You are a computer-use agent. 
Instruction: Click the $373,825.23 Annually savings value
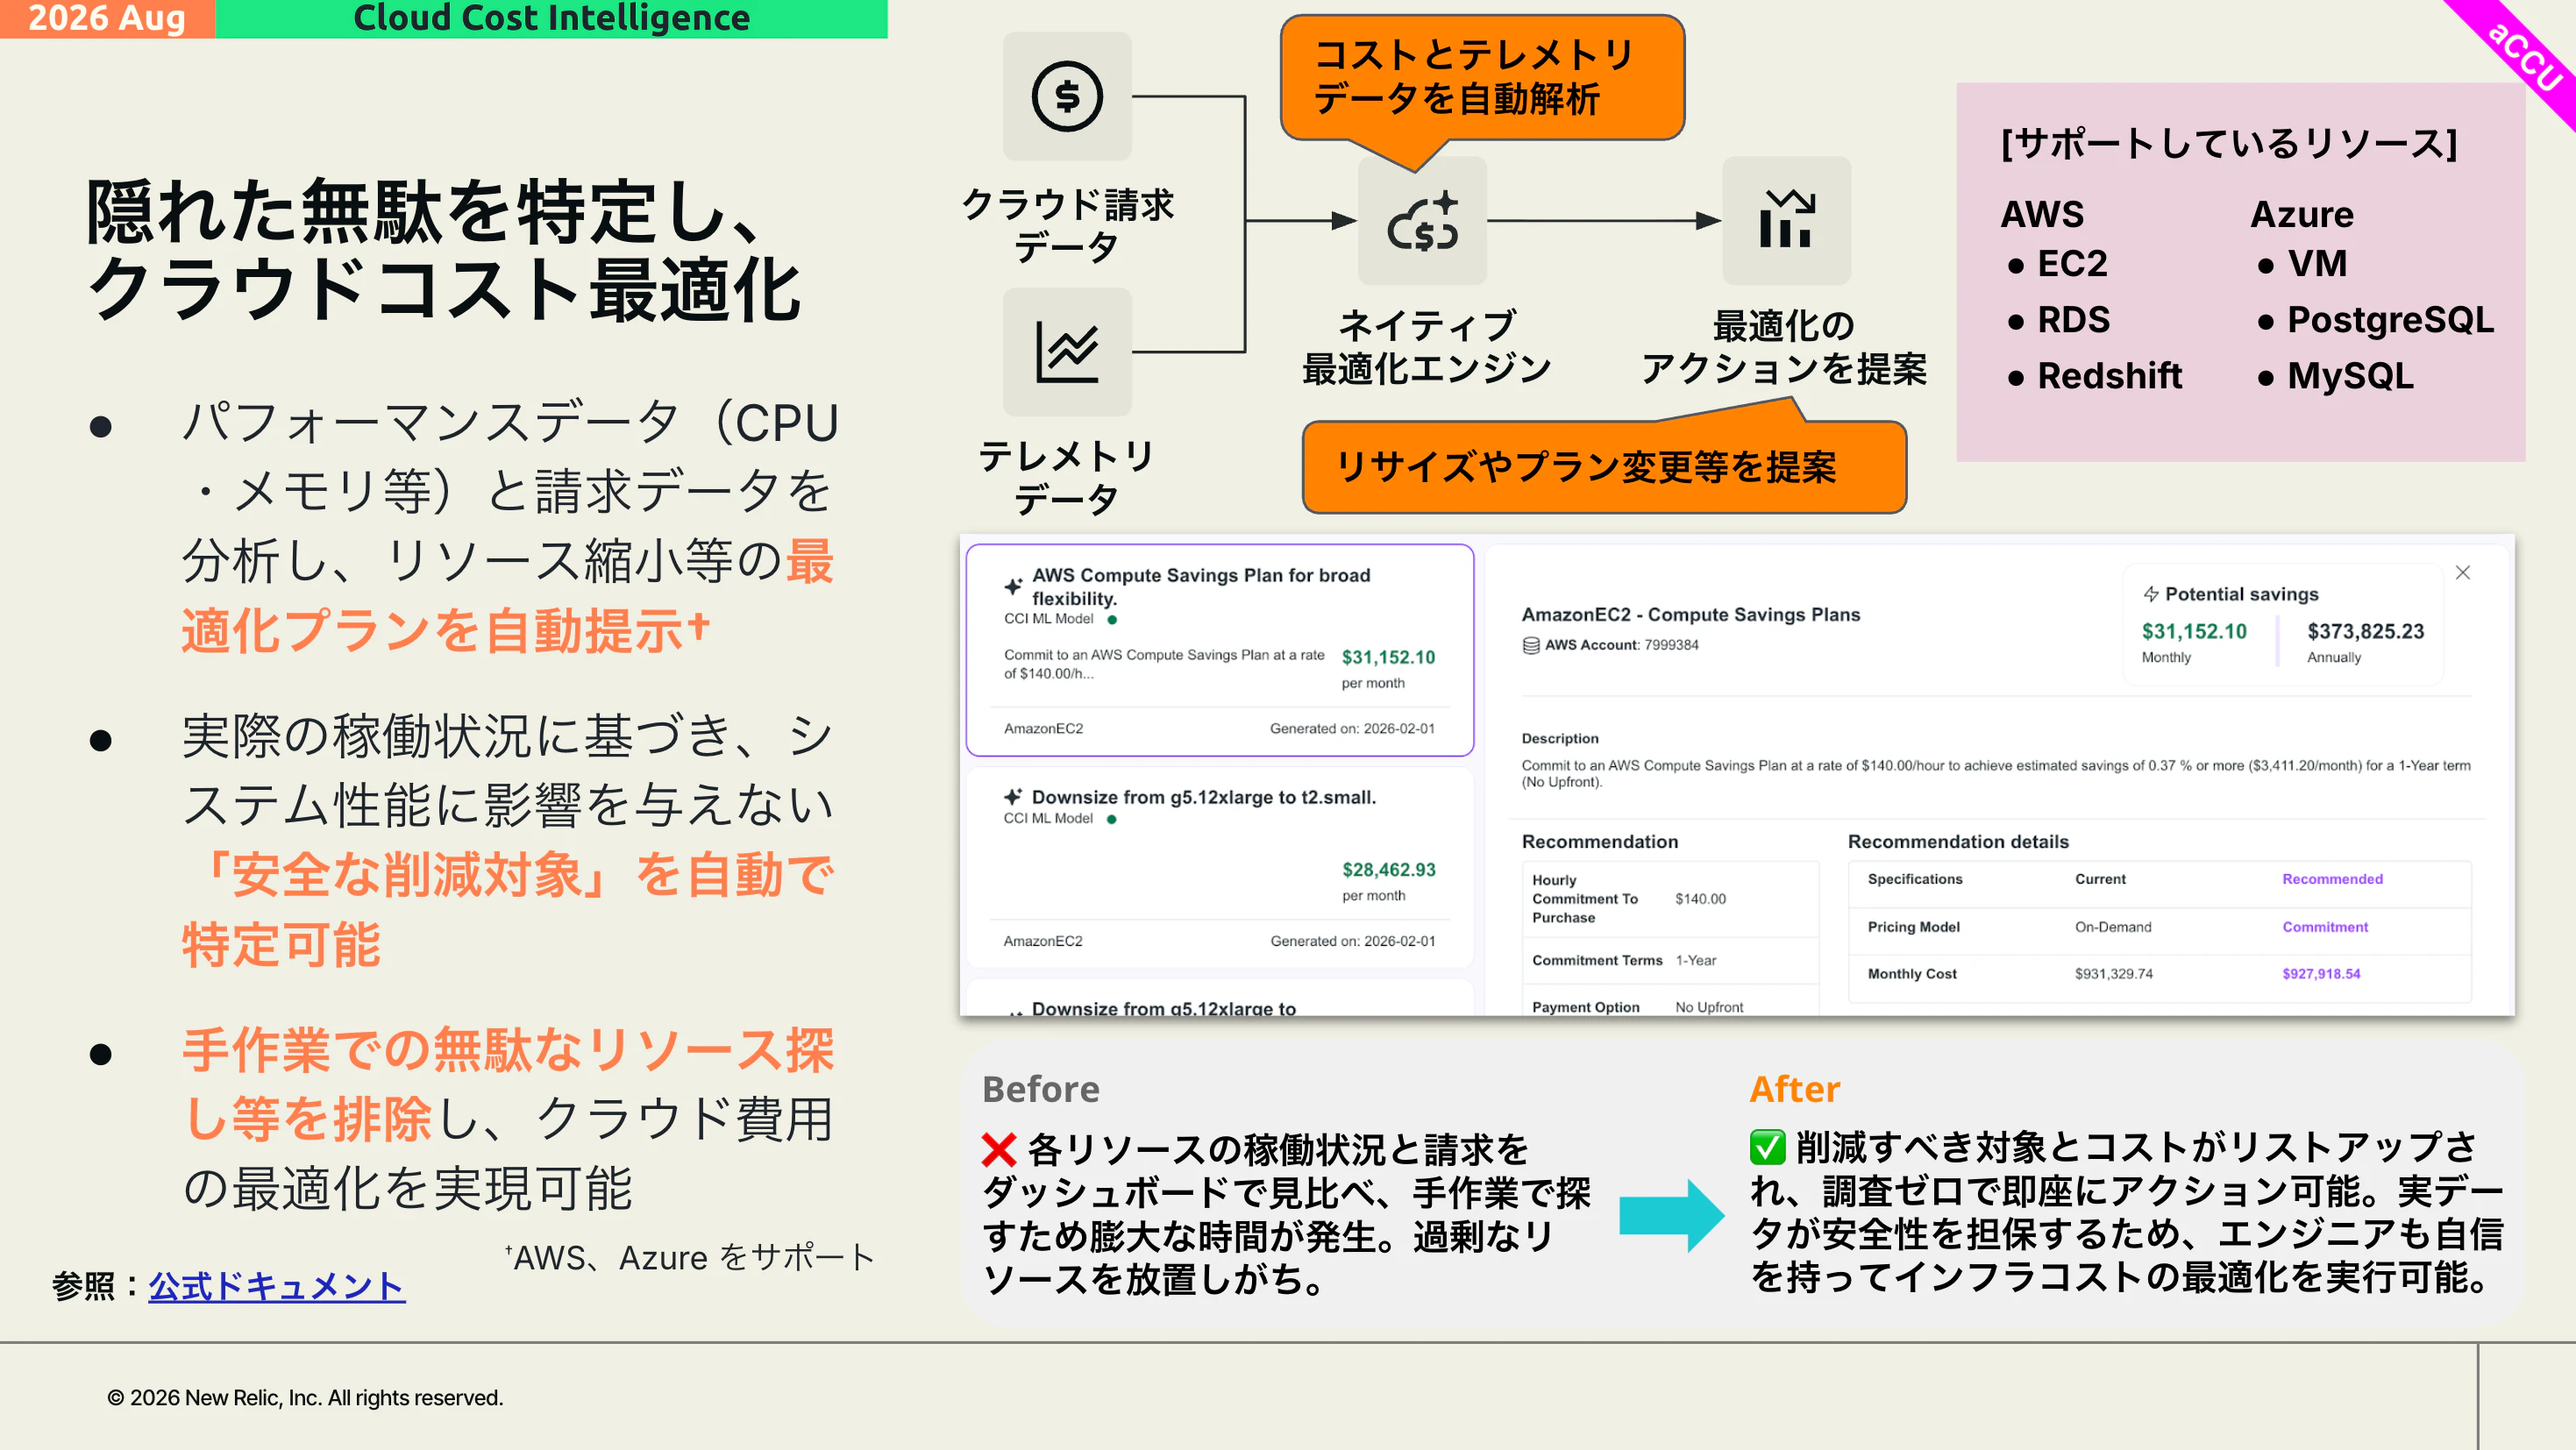2365,631
